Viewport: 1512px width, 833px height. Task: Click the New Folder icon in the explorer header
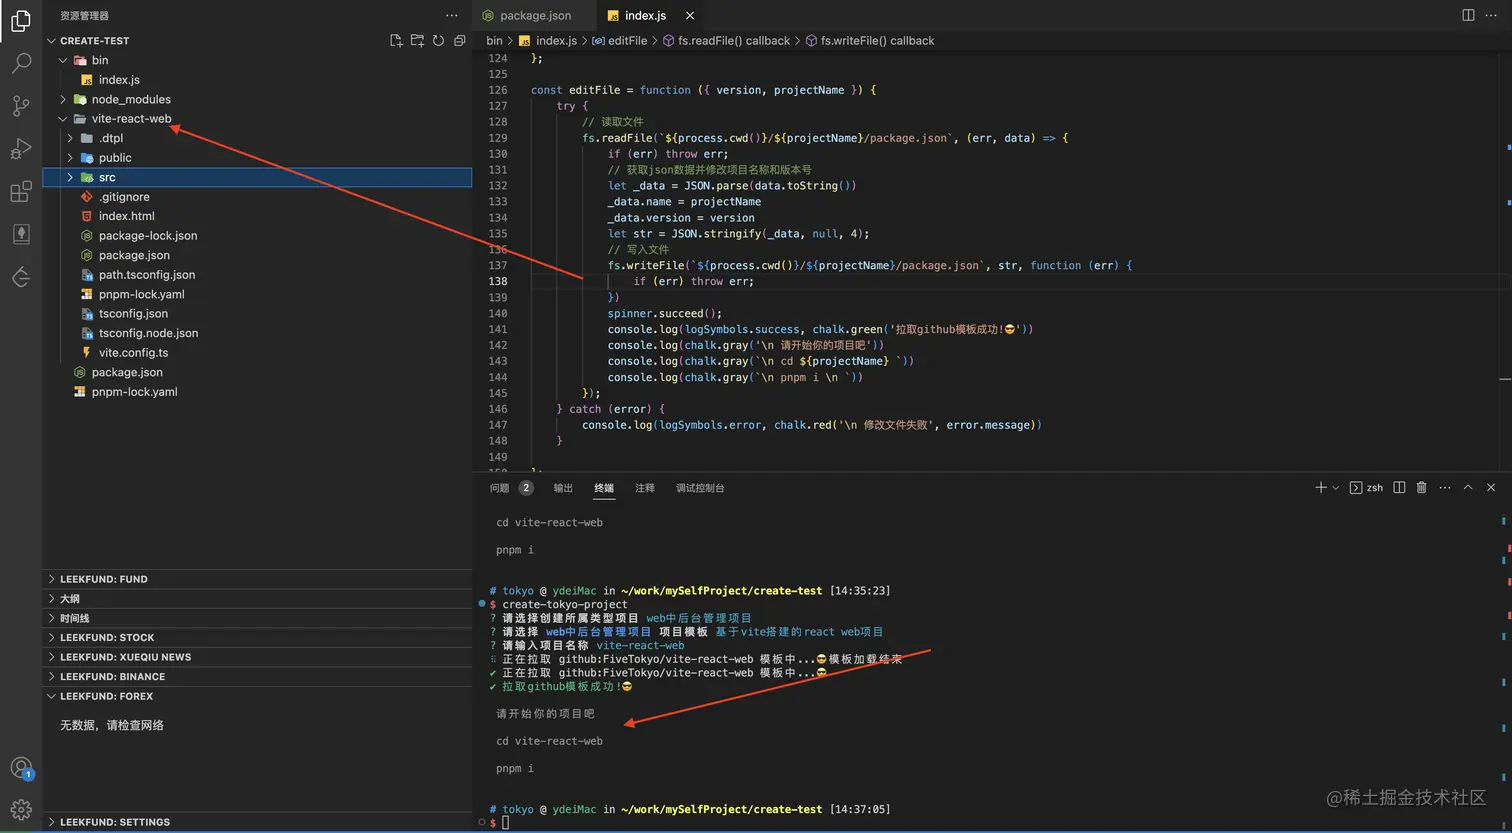(417, 41)
